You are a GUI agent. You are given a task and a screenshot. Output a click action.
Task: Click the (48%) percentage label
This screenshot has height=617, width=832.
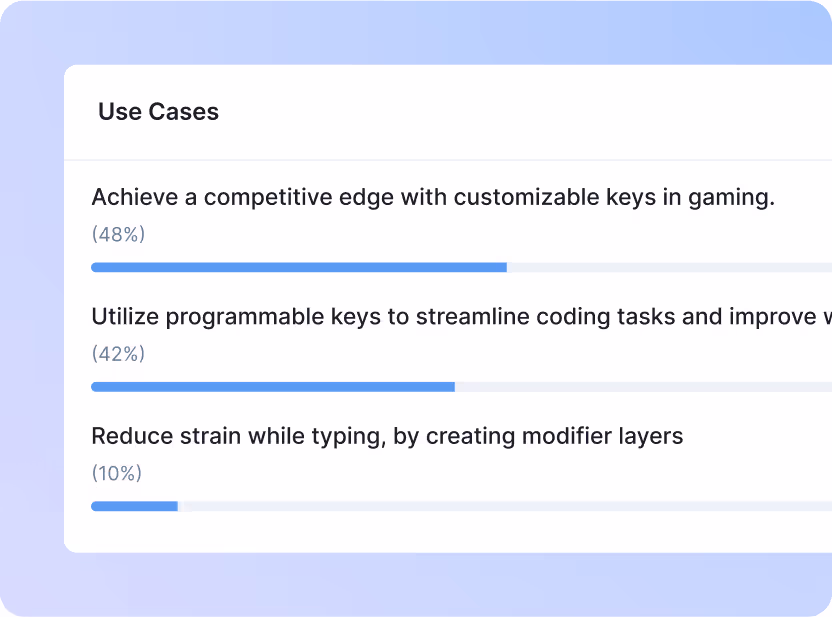point(117,234)
